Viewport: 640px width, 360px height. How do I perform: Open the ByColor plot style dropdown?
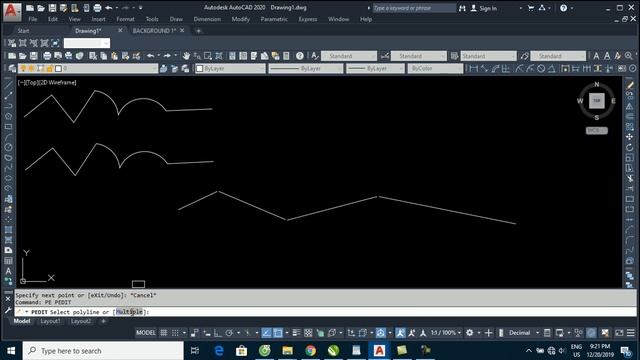436,69
